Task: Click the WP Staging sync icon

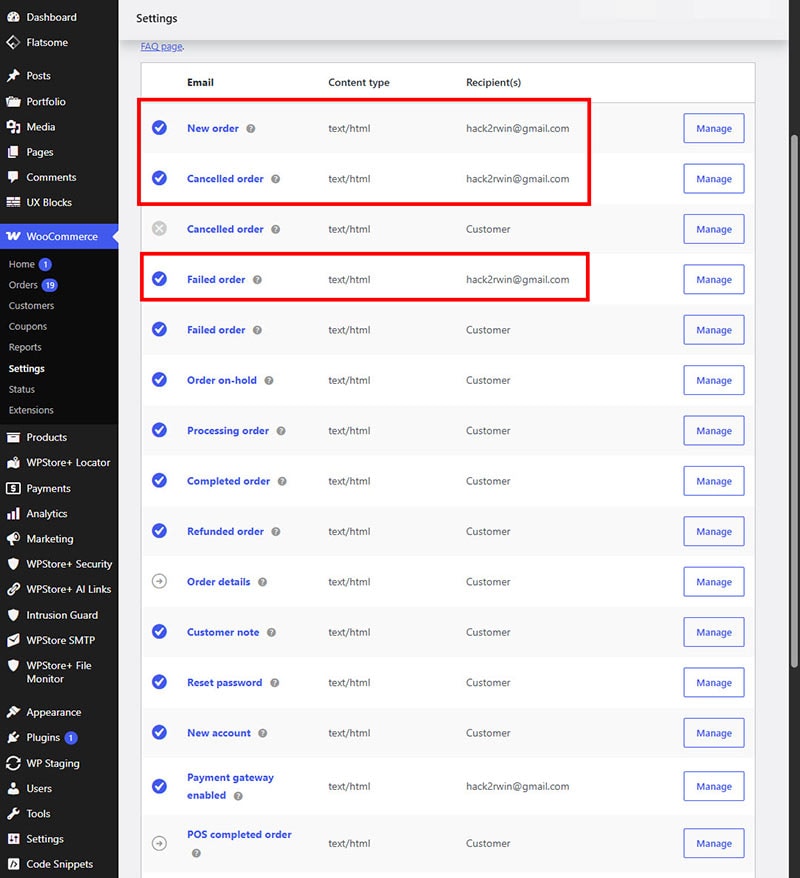Action: pyautogui.click(x=13, y=763)
